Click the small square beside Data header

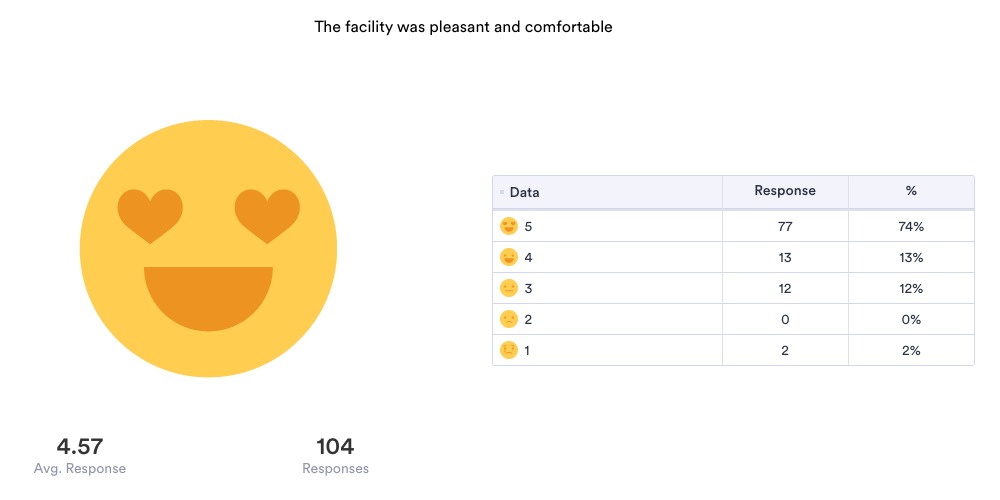pyautogui.click(x=502, y=192)
